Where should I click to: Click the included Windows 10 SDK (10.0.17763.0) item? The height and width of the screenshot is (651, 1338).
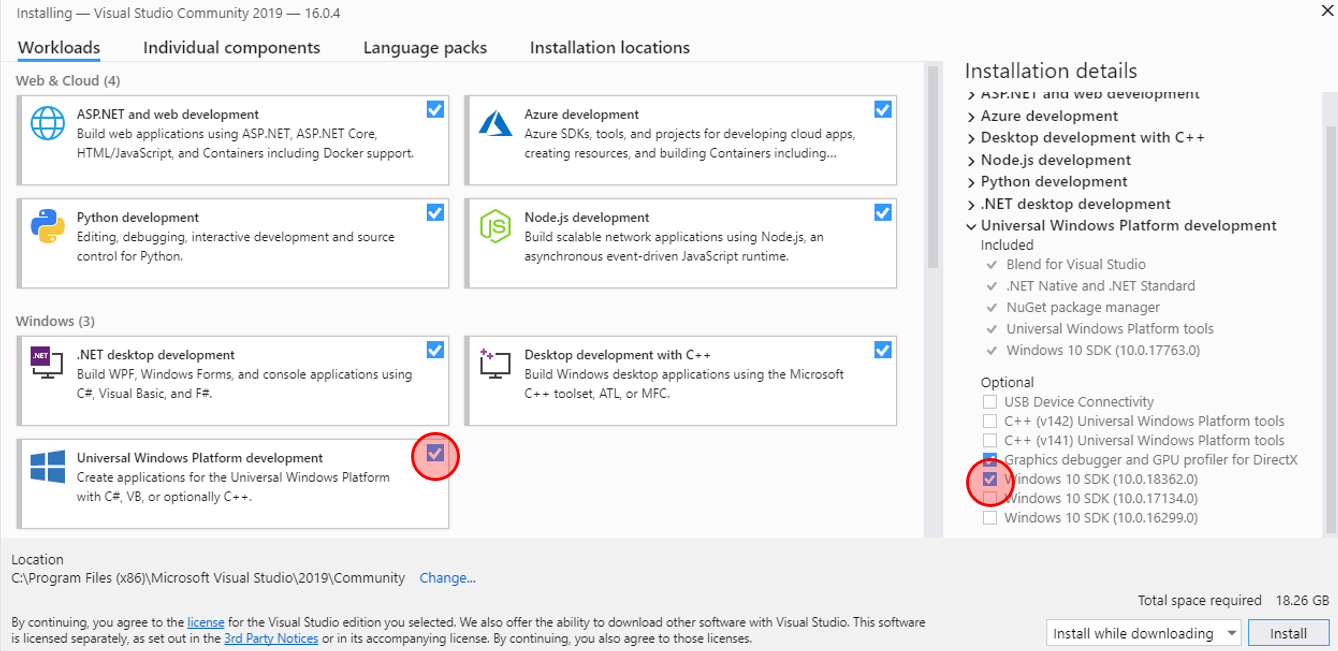pyautogui.click(x=1102, y=350)
